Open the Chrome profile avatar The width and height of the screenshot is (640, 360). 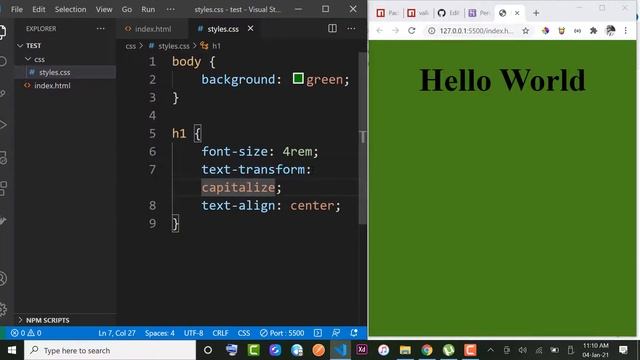[x=610, y=31]
